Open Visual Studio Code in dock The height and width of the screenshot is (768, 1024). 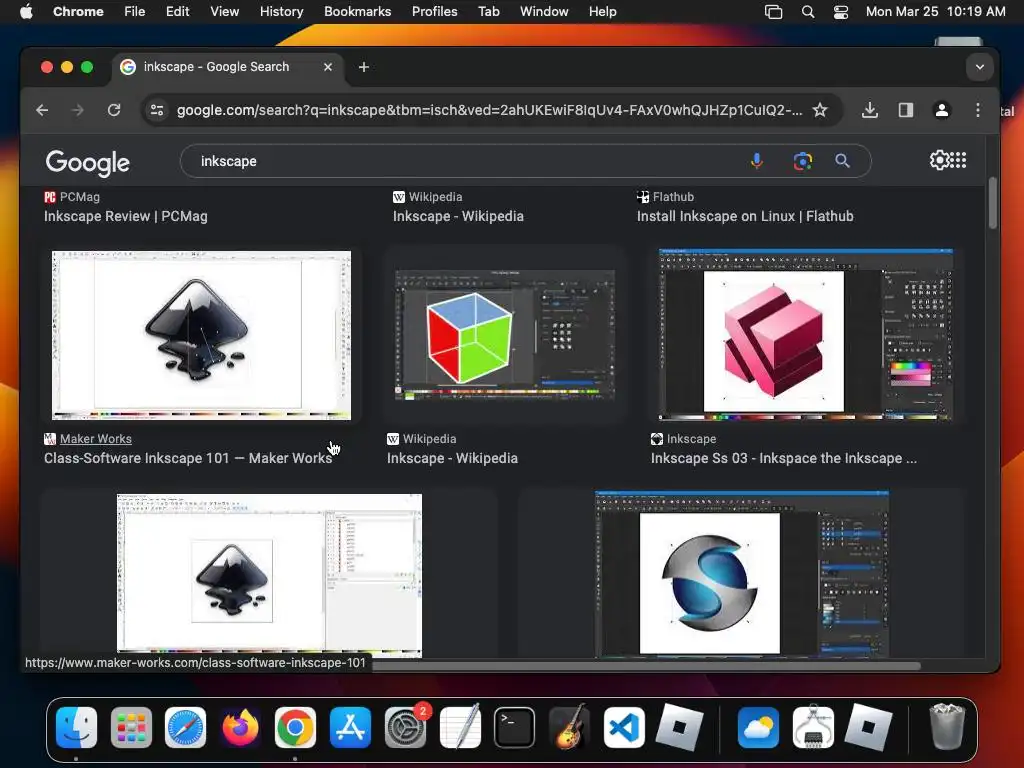[x=624, y=727]
